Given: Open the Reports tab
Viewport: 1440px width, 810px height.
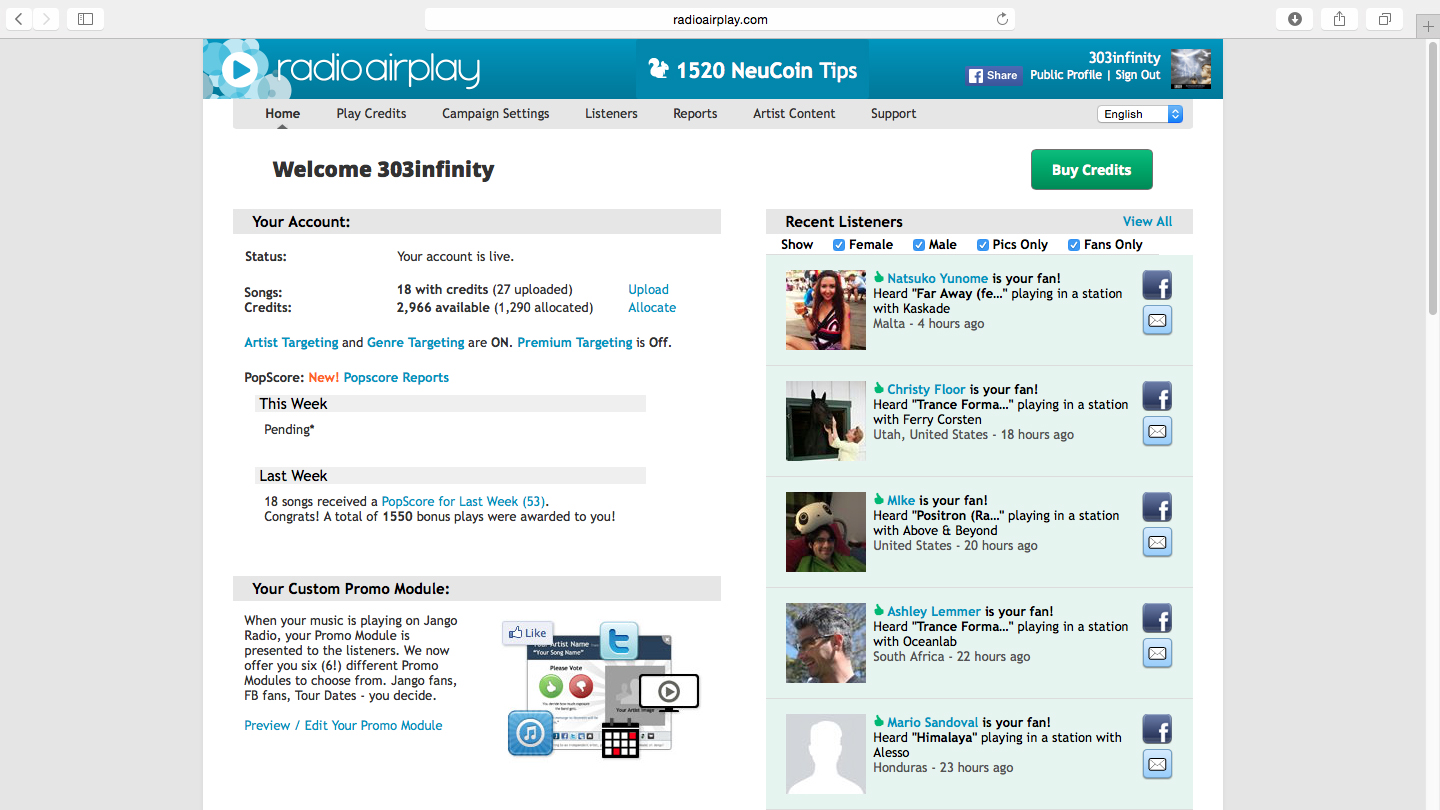Looking at the screenshot, I should [x=695, y=113].
